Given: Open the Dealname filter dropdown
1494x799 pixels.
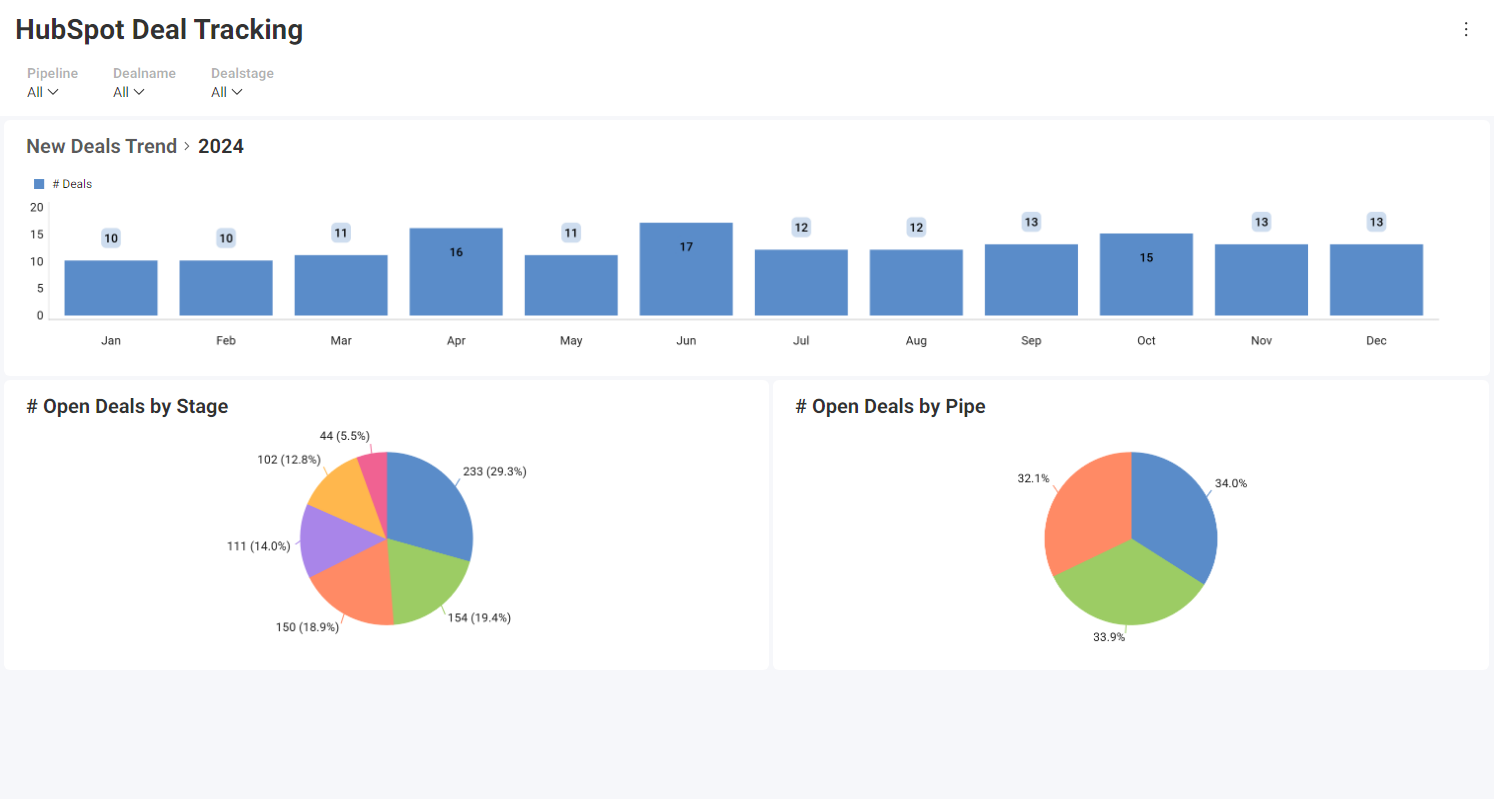Looking at the screenshot, I should tap(128, 92).
